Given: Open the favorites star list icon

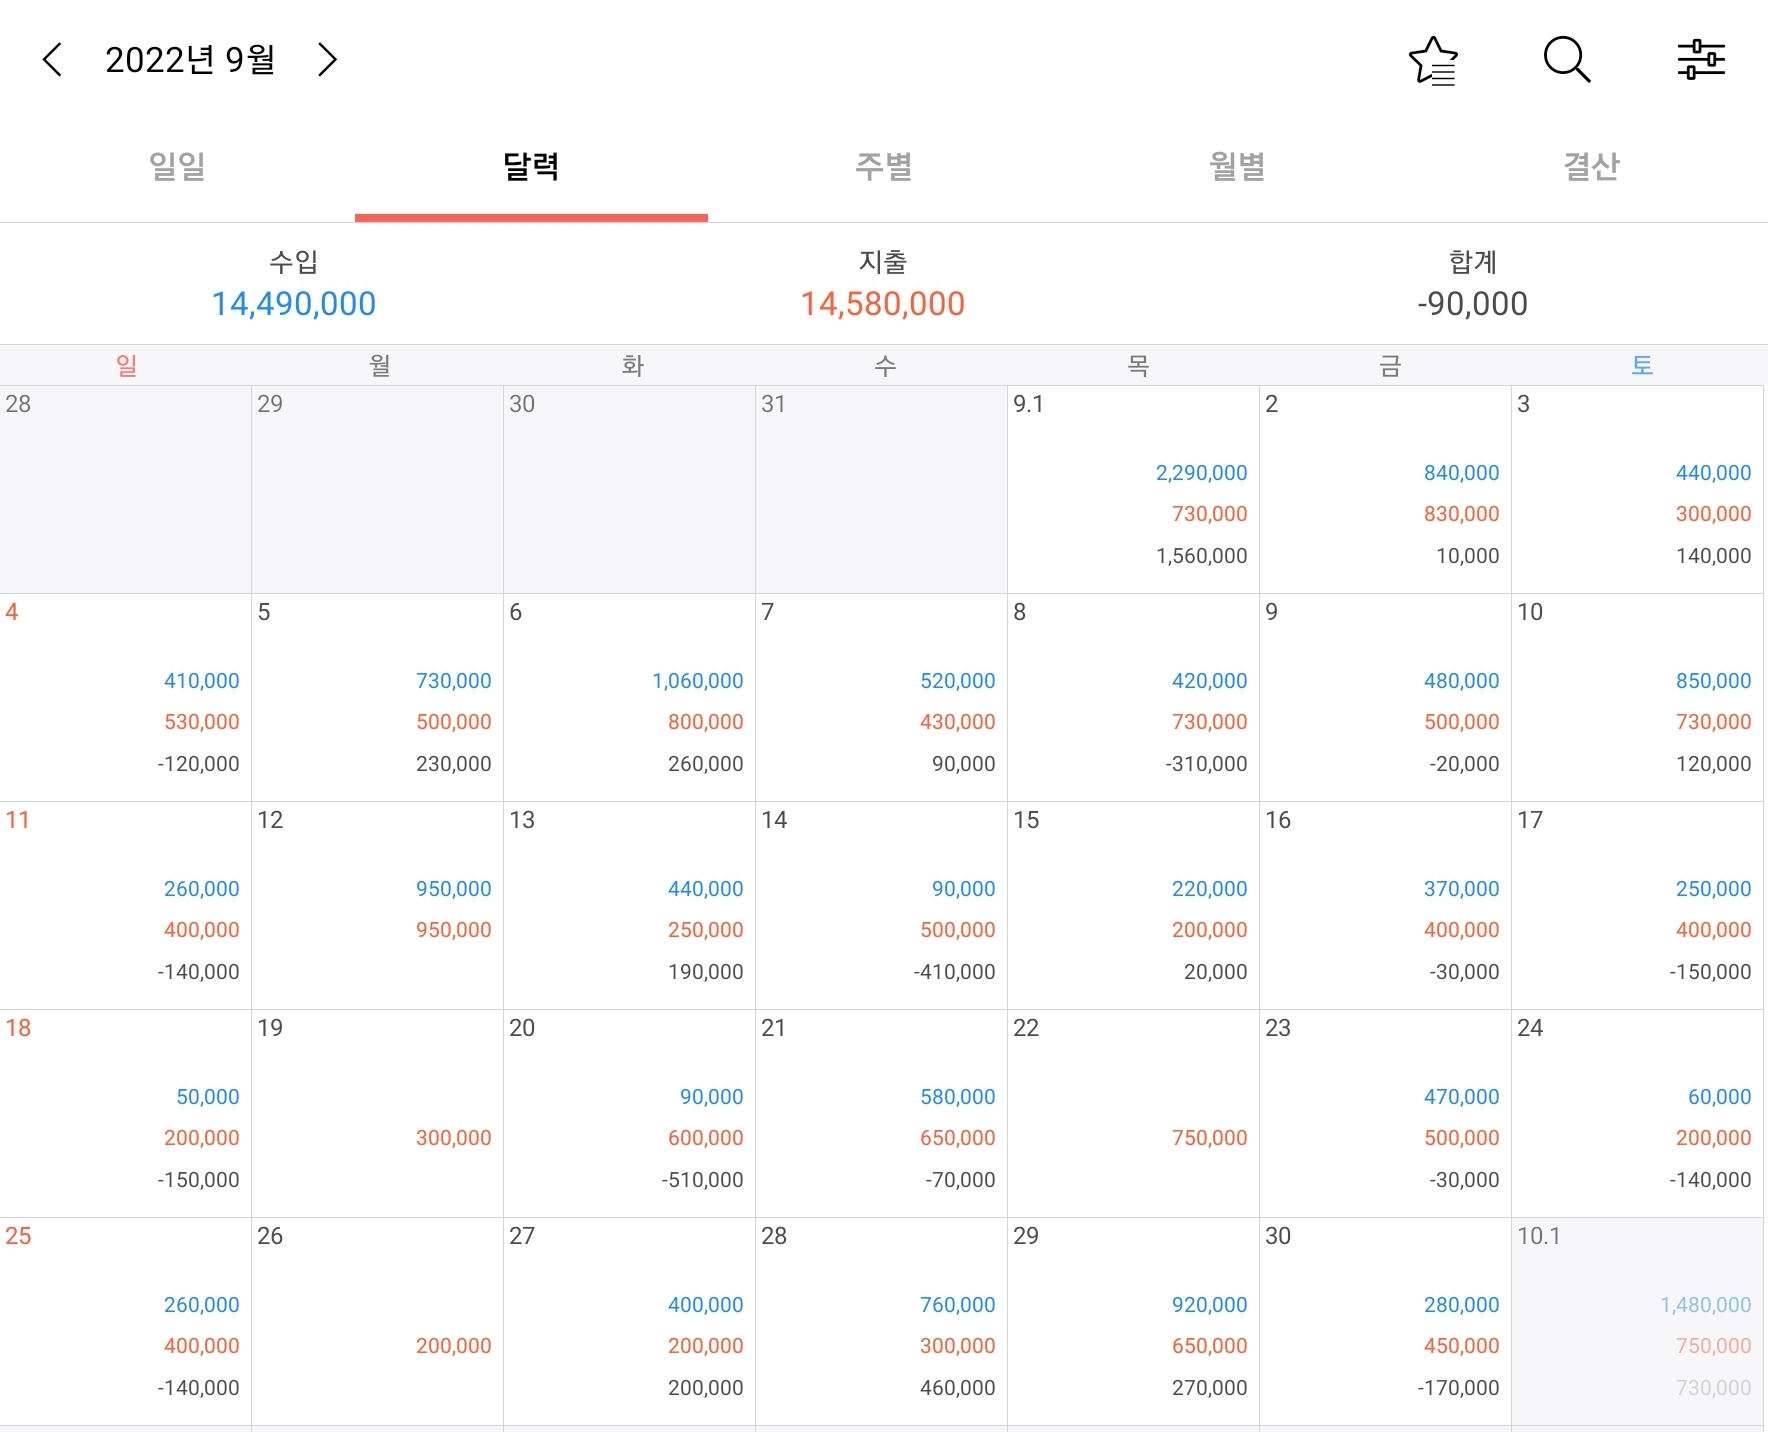Looking at the screenshot, I should [1433, 61].
